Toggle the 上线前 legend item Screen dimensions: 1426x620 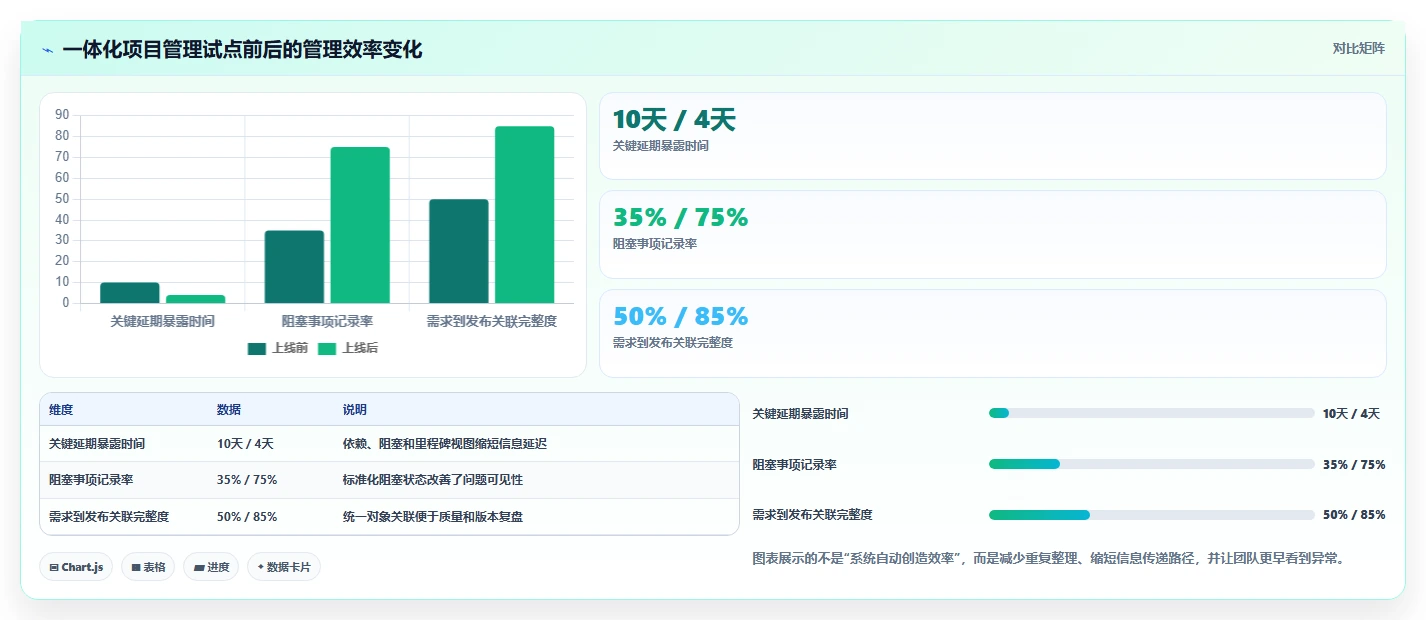coord(278,348)
